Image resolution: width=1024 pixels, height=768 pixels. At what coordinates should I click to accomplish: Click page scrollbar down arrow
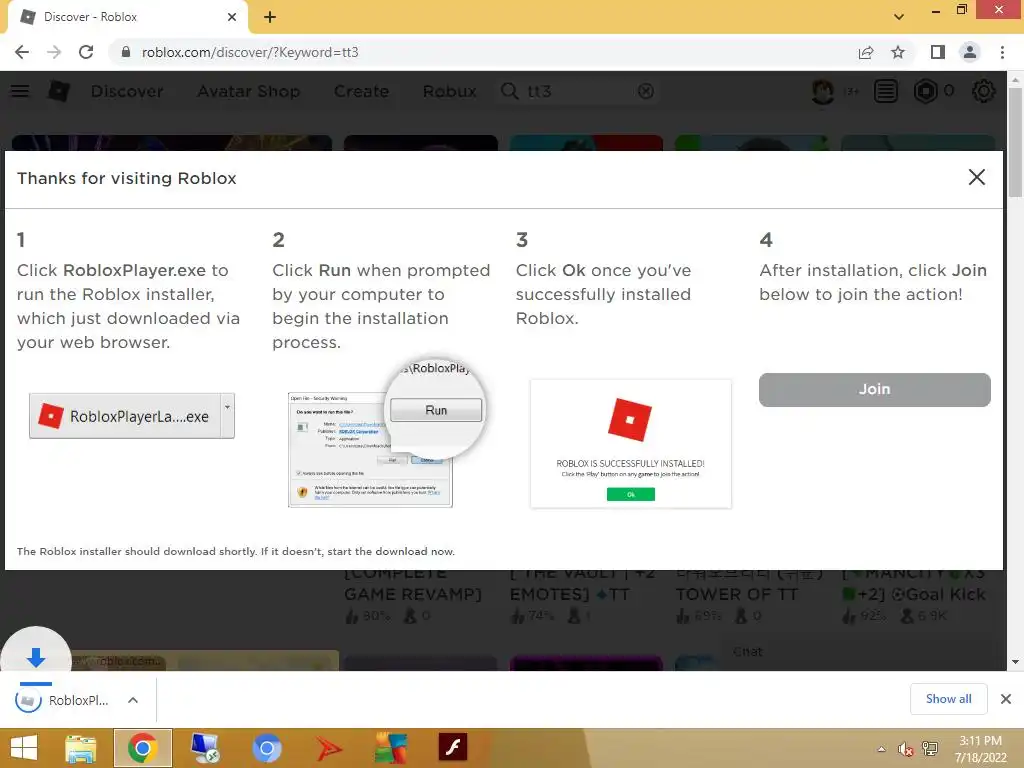coord(1016,663)
